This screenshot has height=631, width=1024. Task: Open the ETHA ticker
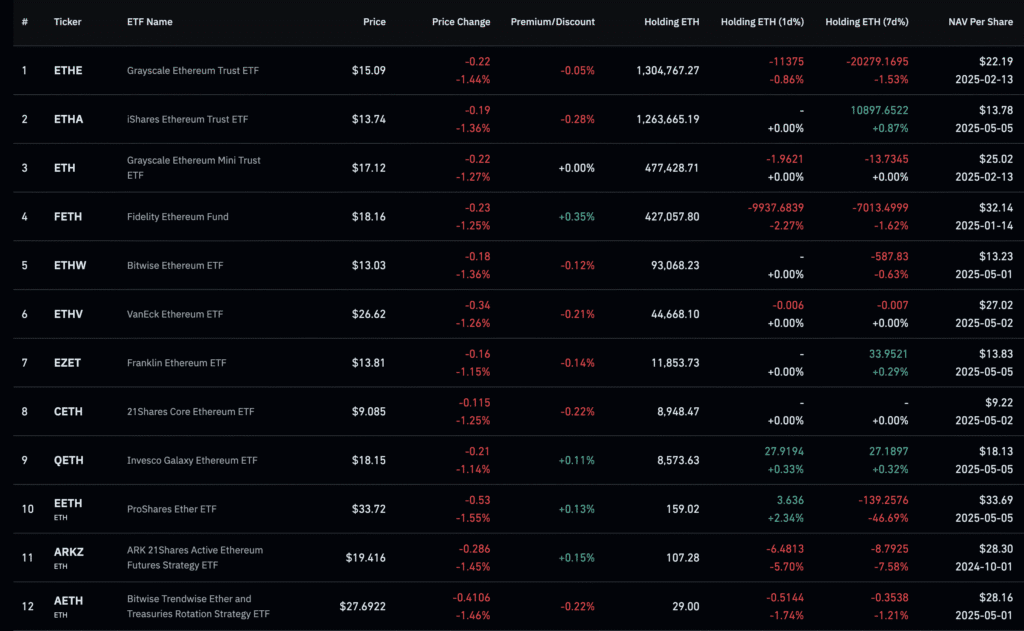click(x=68, y=119)
